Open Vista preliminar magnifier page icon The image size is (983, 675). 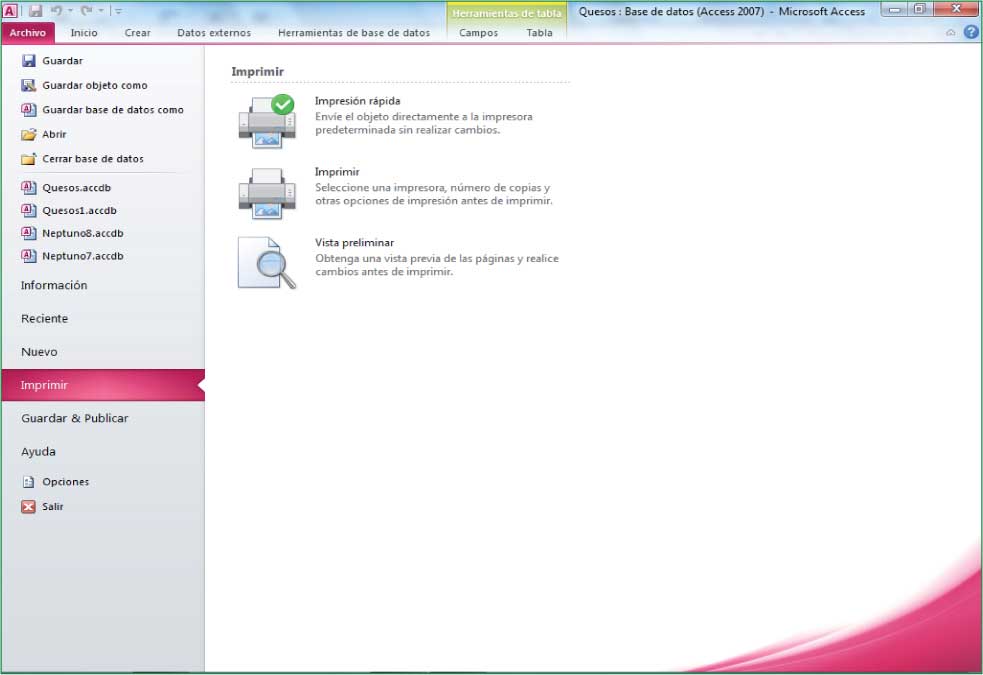pyautogui.click(x=266, y=263)
